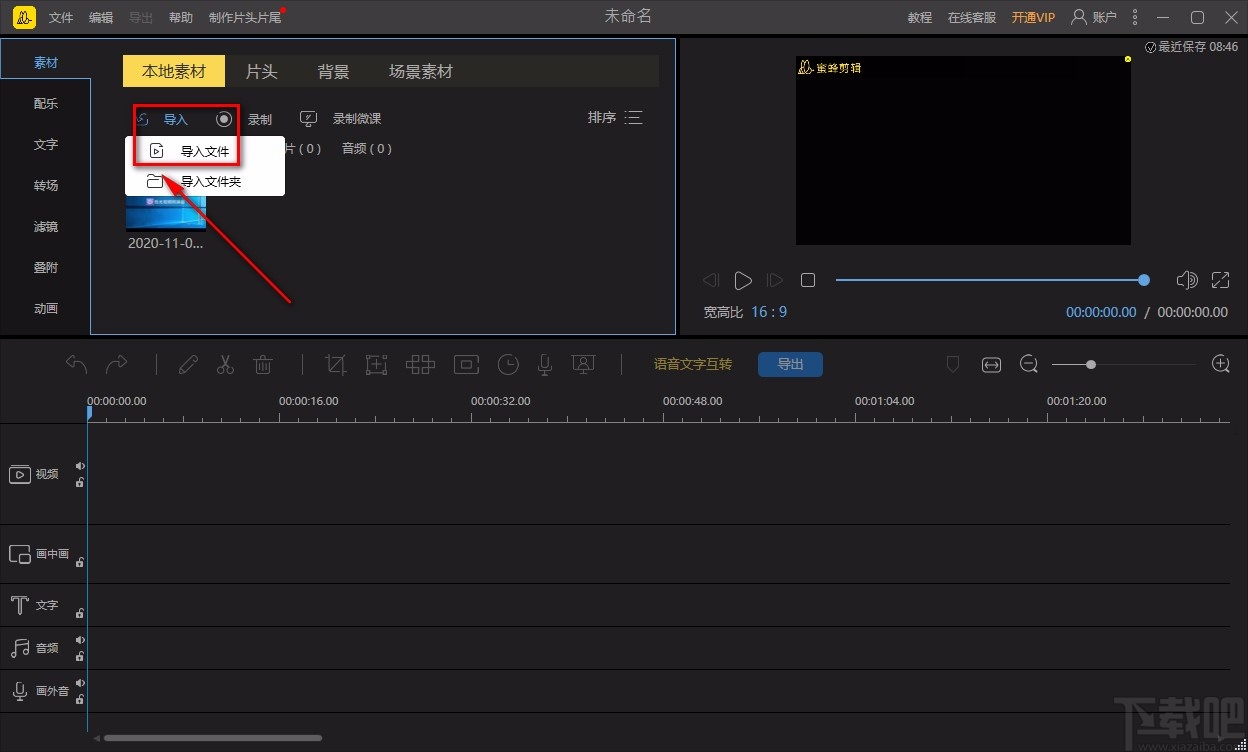Toggle lock on the 画中画 track
Viewport: 1248px width, 752px height.
(80, 562)
